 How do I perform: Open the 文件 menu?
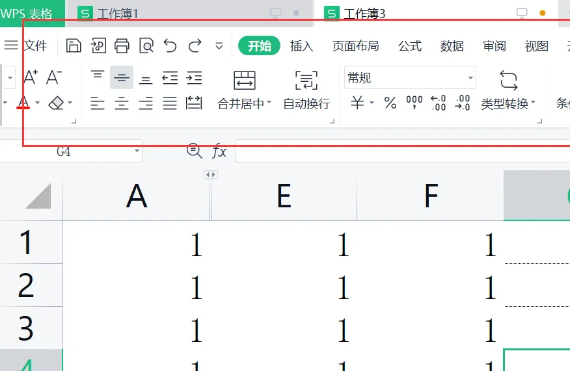(x=36, y=46)
